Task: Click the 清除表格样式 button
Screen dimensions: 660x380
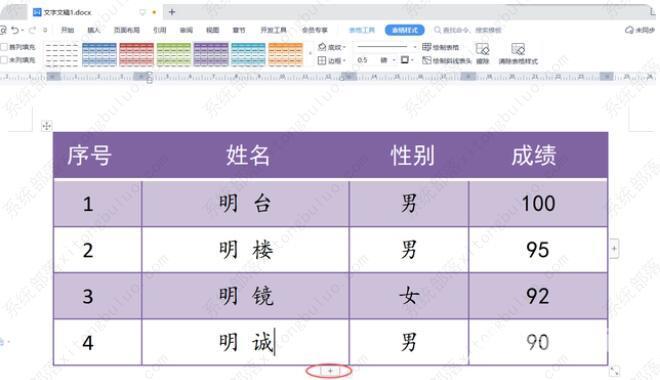Action: pos(518,54)
